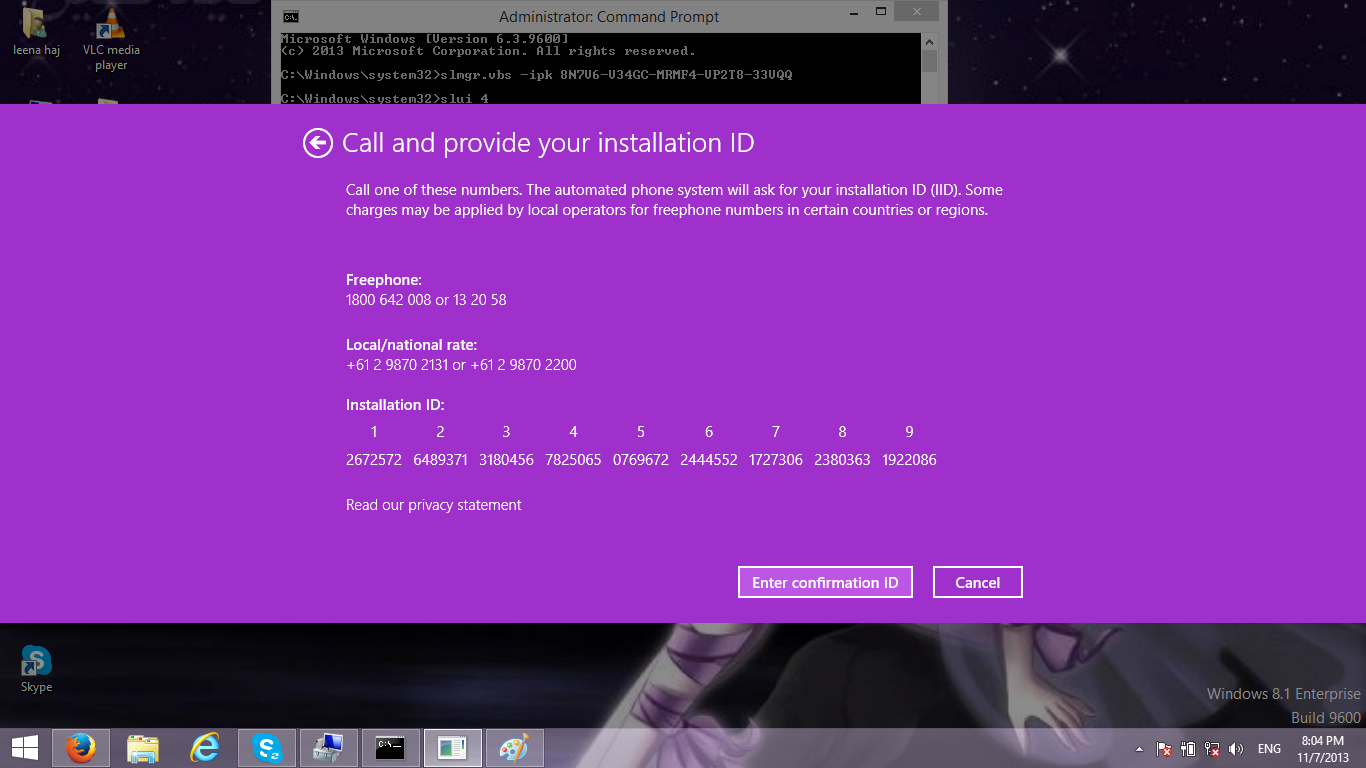Click installation ID group "7825065"
This screenshot has width=1366, height=768.
click(573, 460)
